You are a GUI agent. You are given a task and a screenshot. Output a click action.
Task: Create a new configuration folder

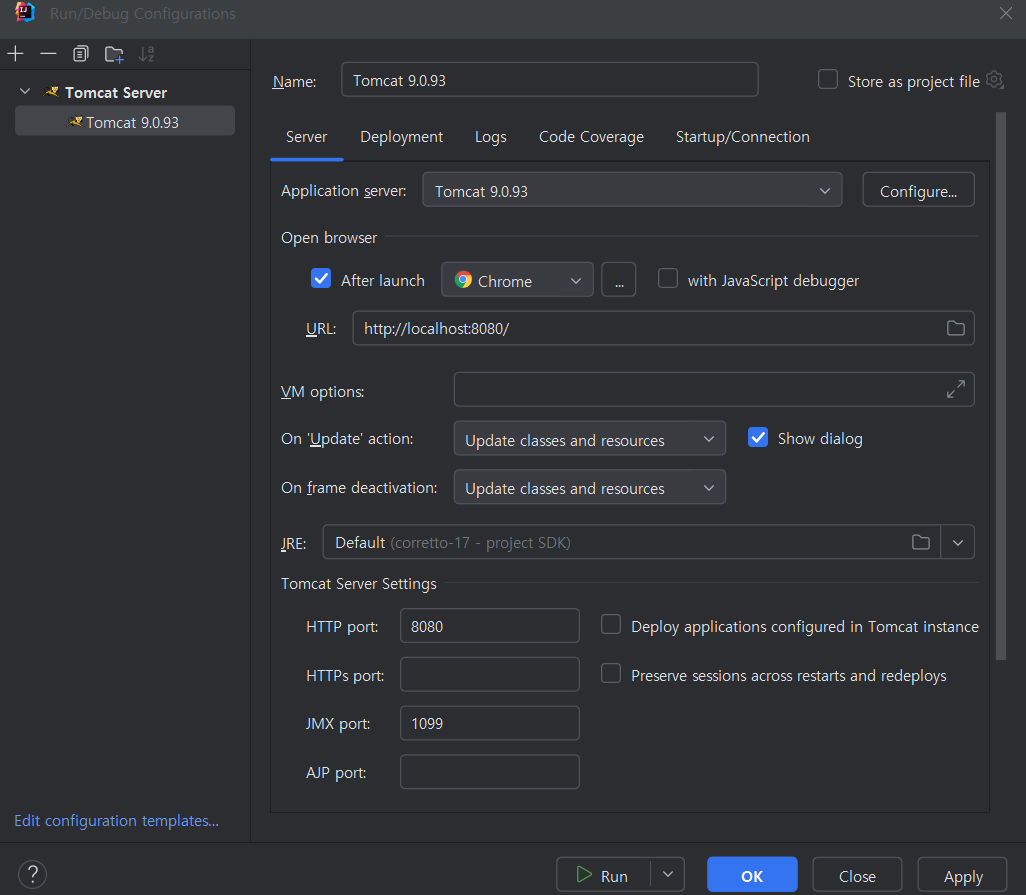click(114, 54)
